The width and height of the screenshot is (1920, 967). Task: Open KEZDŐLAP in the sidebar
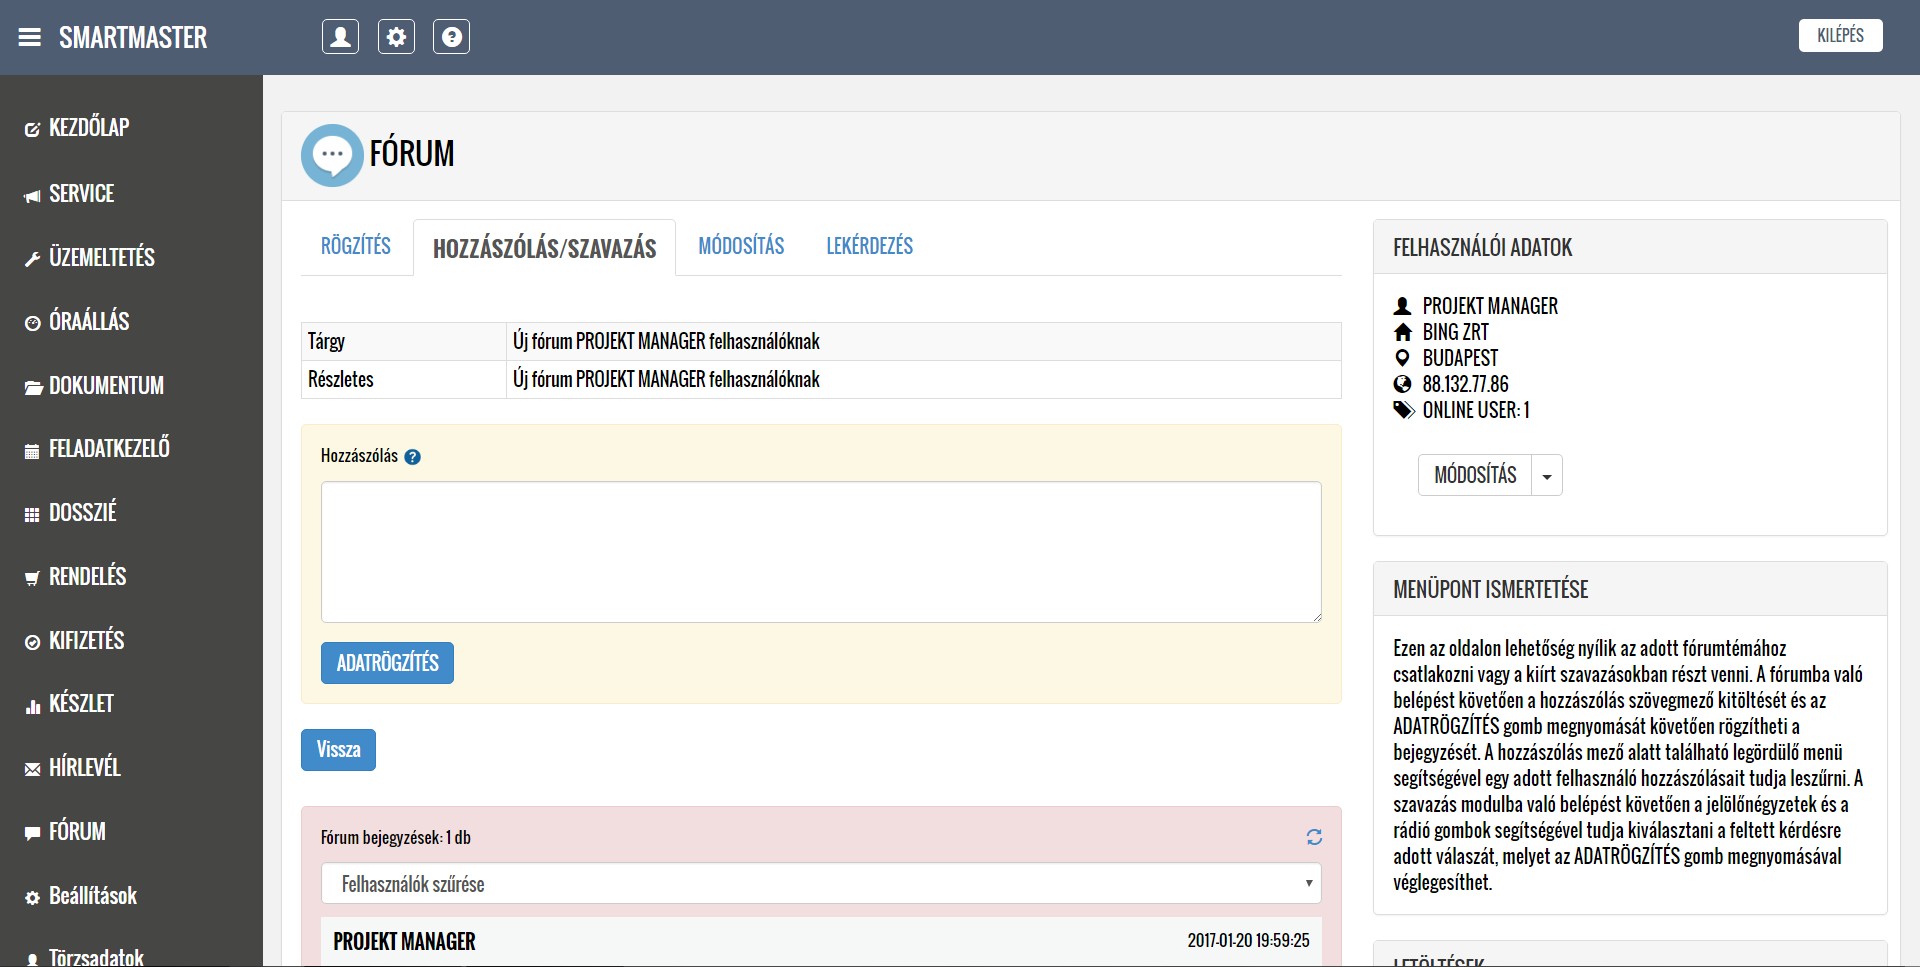click(88, 128)
